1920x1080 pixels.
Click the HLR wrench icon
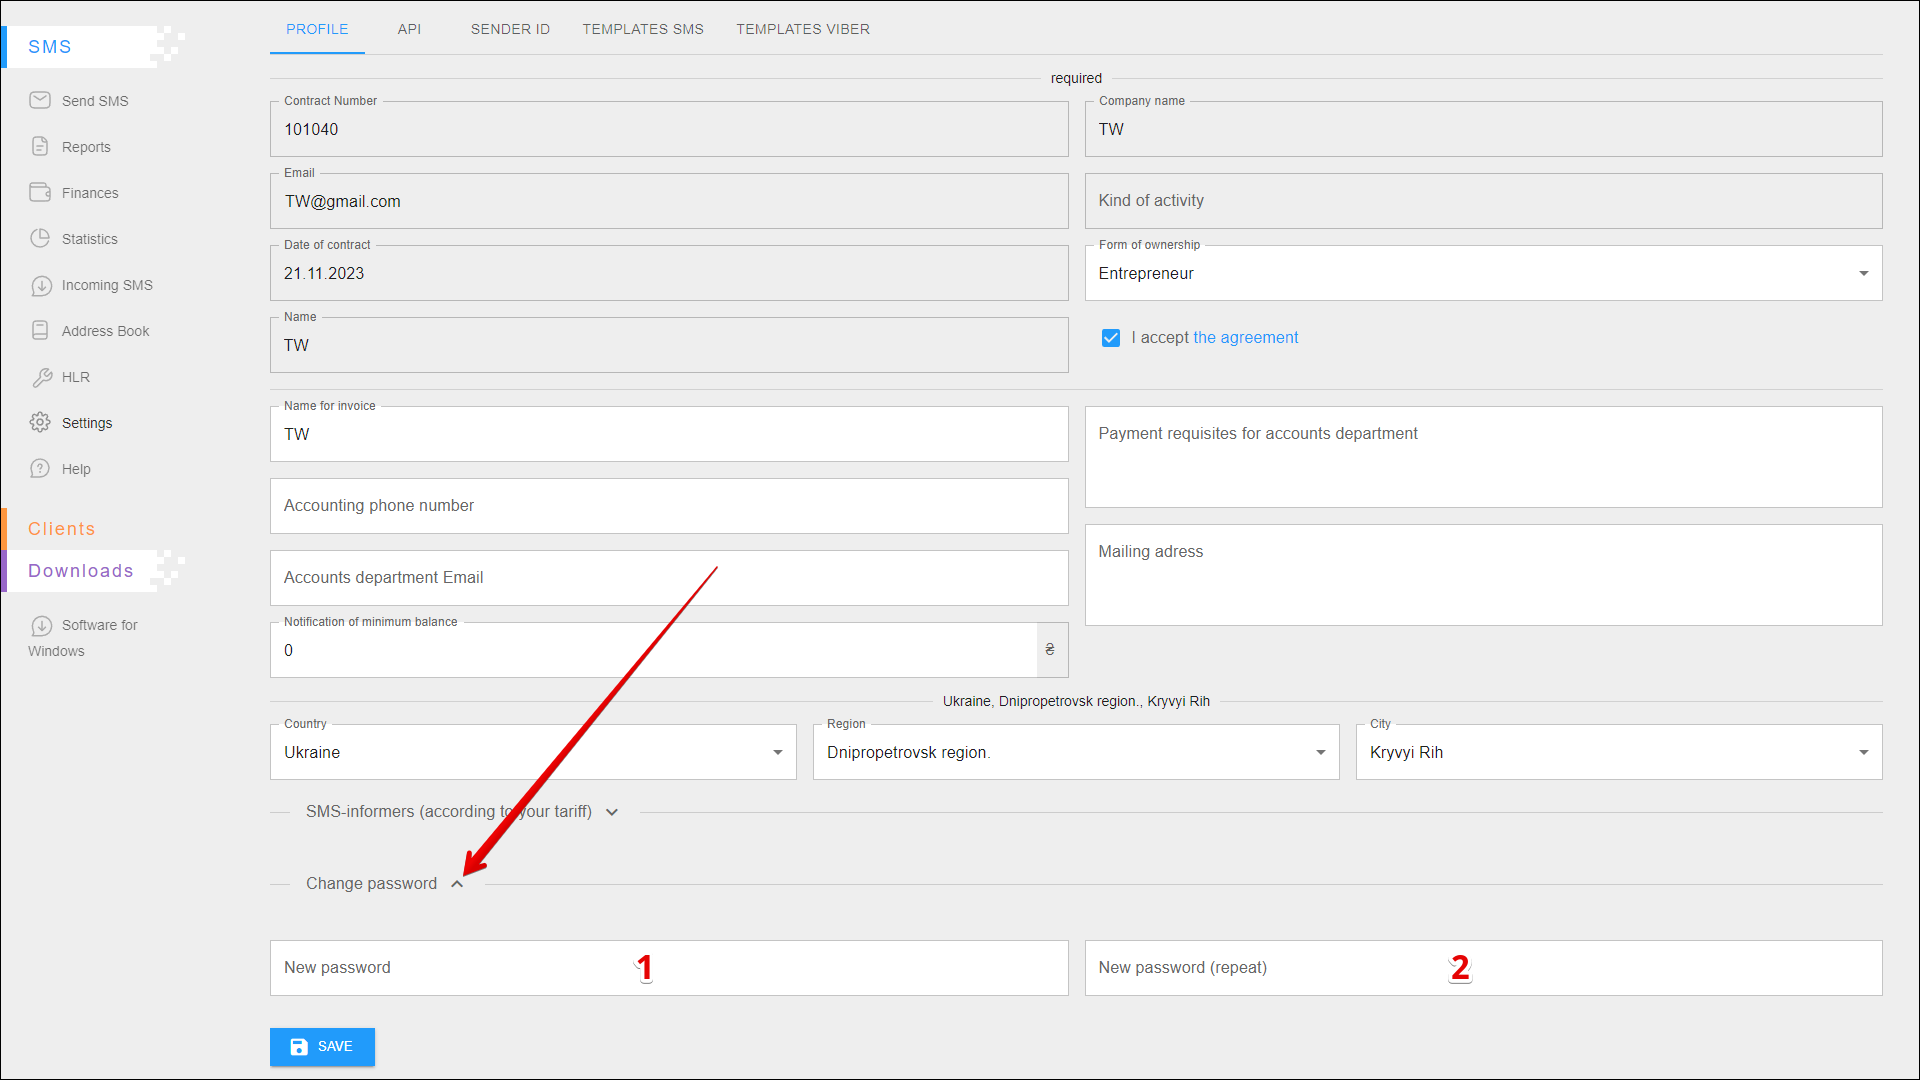coord(41,377)
